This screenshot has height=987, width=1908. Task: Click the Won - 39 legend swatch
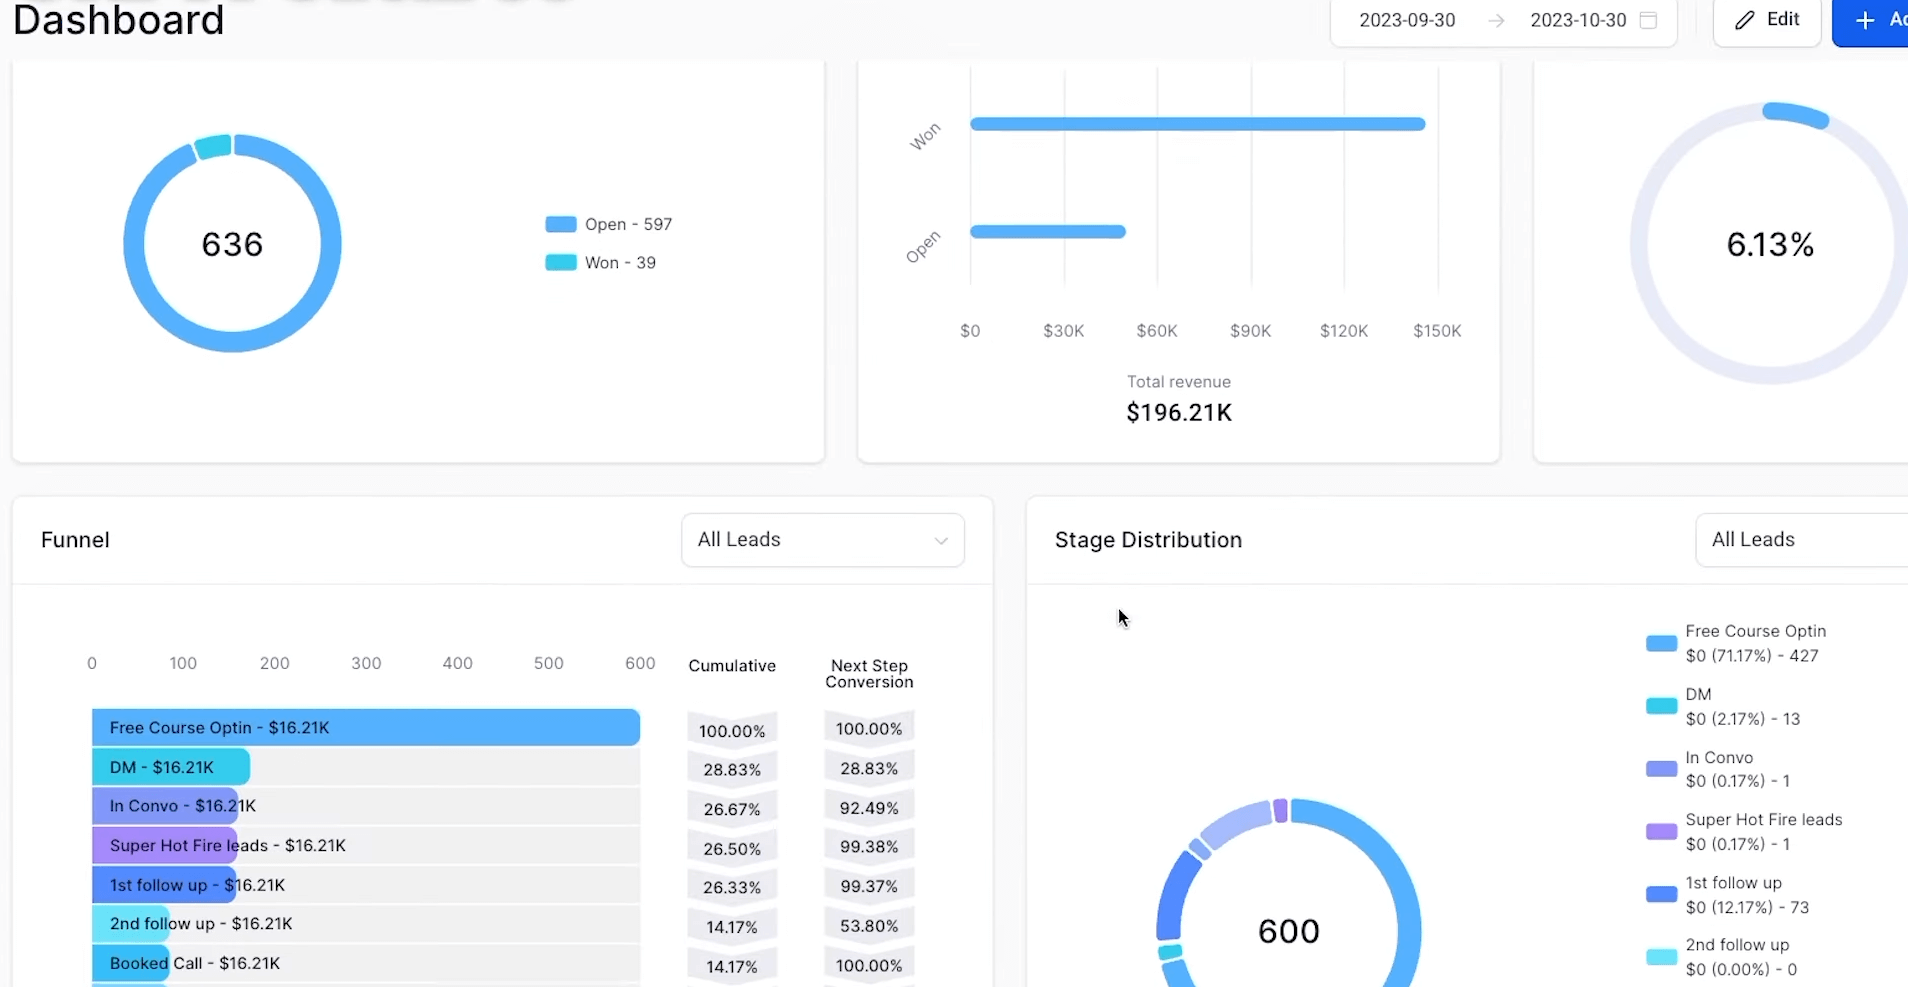click(x=561, y=262)
